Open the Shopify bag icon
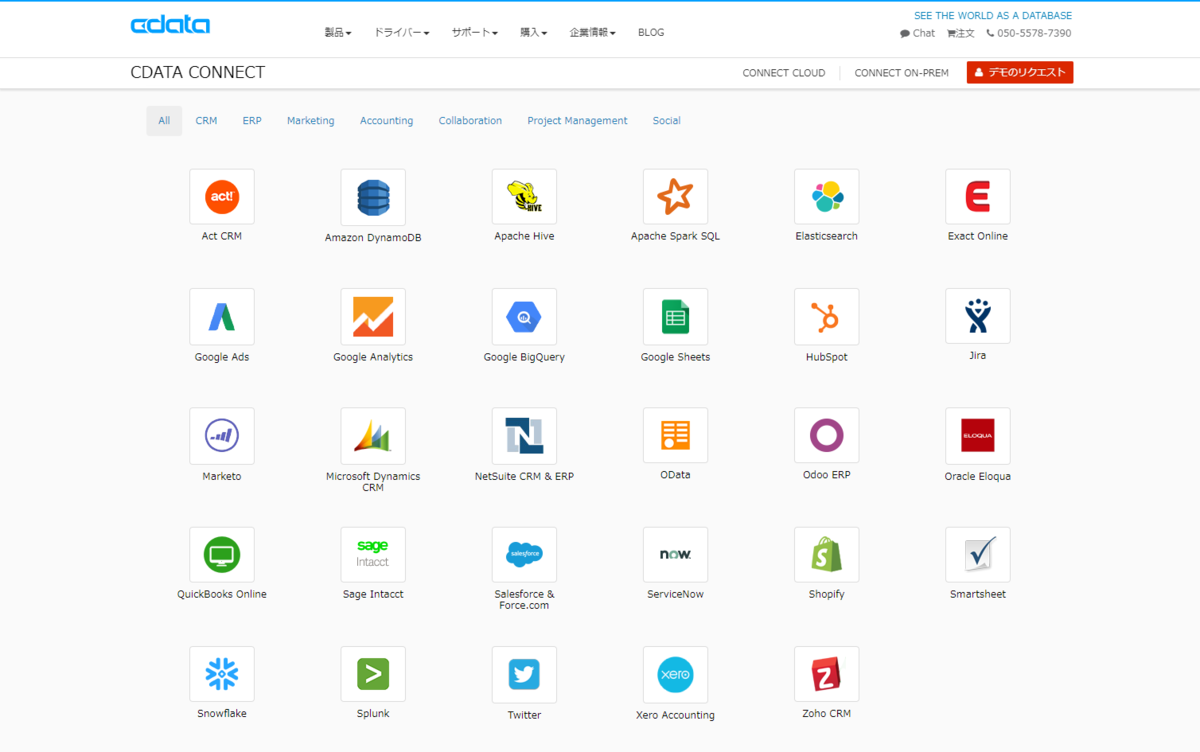Screen dimensions: 1200x752 (826, 555)
